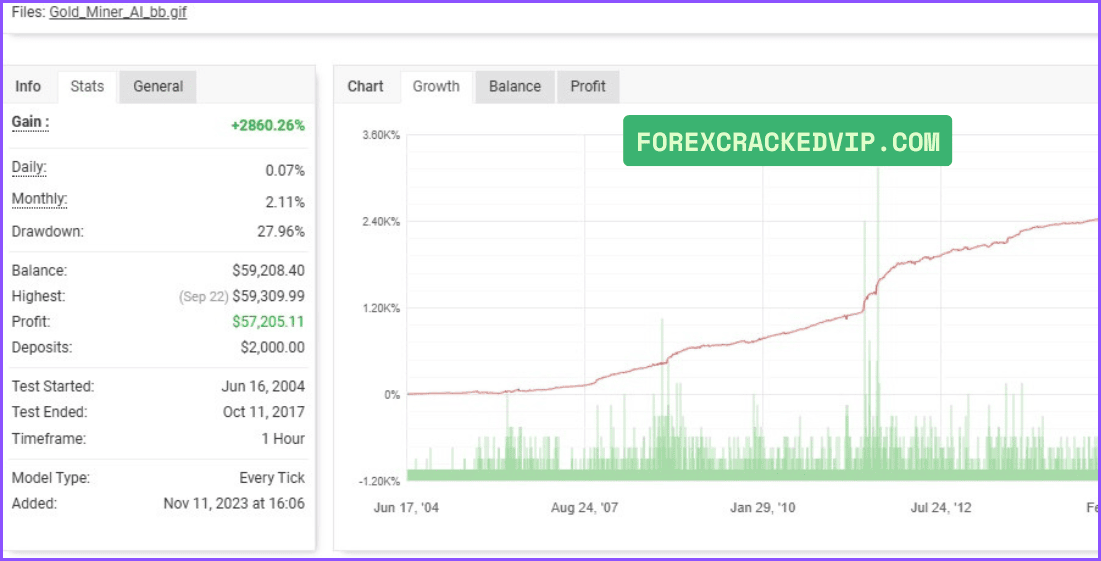The image size is (1101, 561).
Task: Select the 1 Hour timeframe value
Action: pos(283,439)
